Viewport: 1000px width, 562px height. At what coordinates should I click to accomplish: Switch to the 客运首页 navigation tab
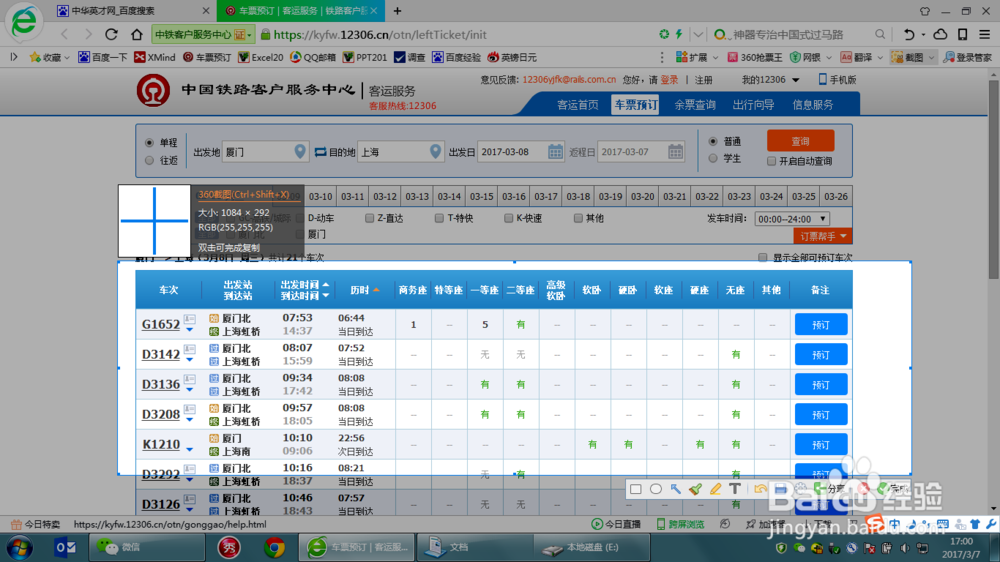[x=578, y=105]
